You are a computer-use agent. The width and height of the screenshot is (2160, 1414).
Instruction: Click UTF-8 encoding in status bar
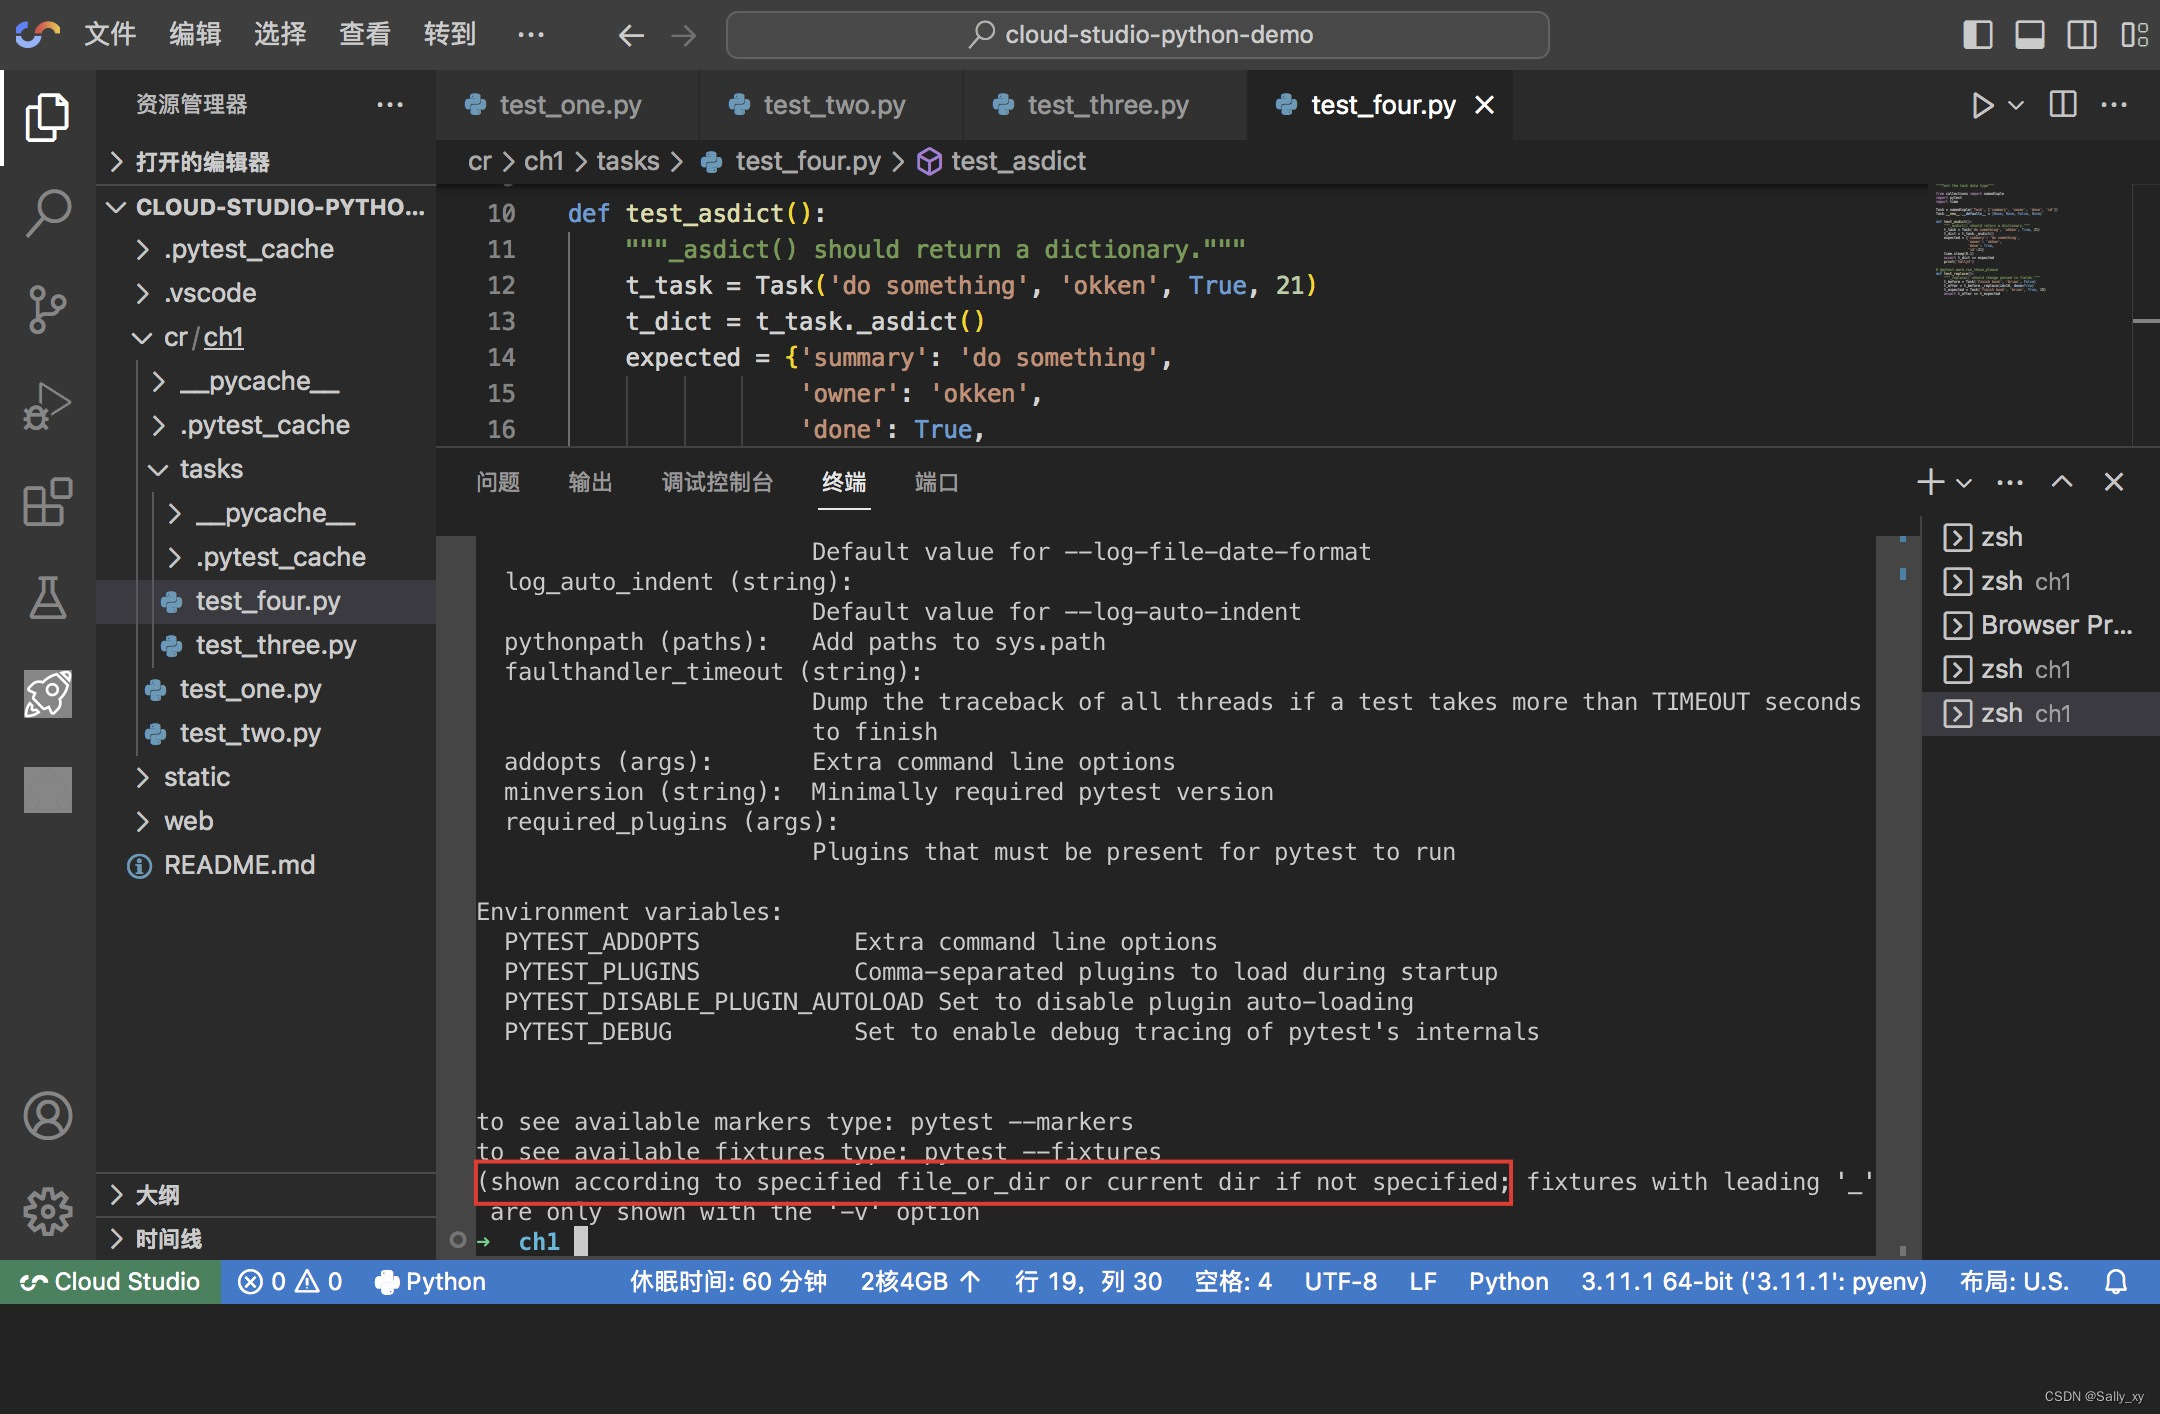pyautogui.click(x=1340, y=1281)
